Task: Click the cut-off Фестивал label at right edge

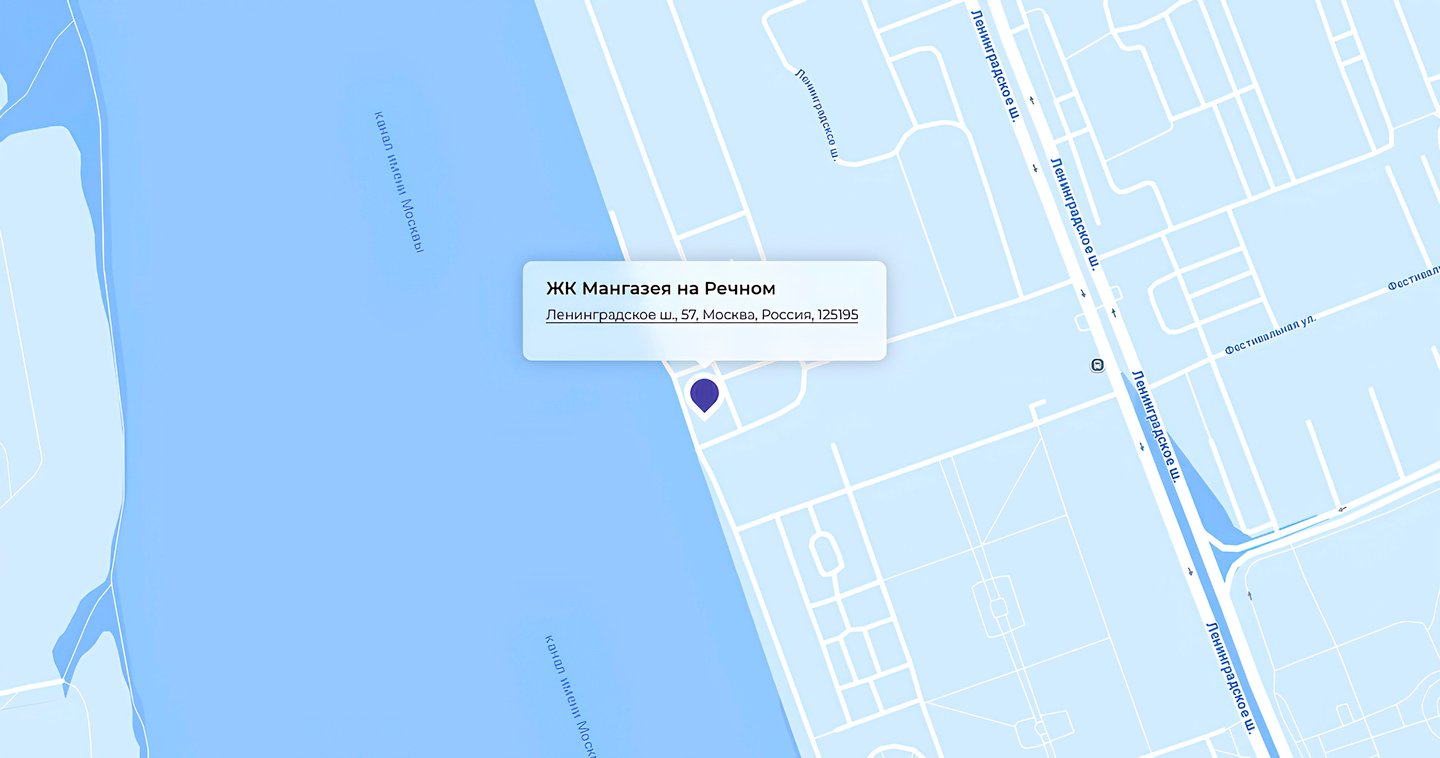Action: point(1414,277)
